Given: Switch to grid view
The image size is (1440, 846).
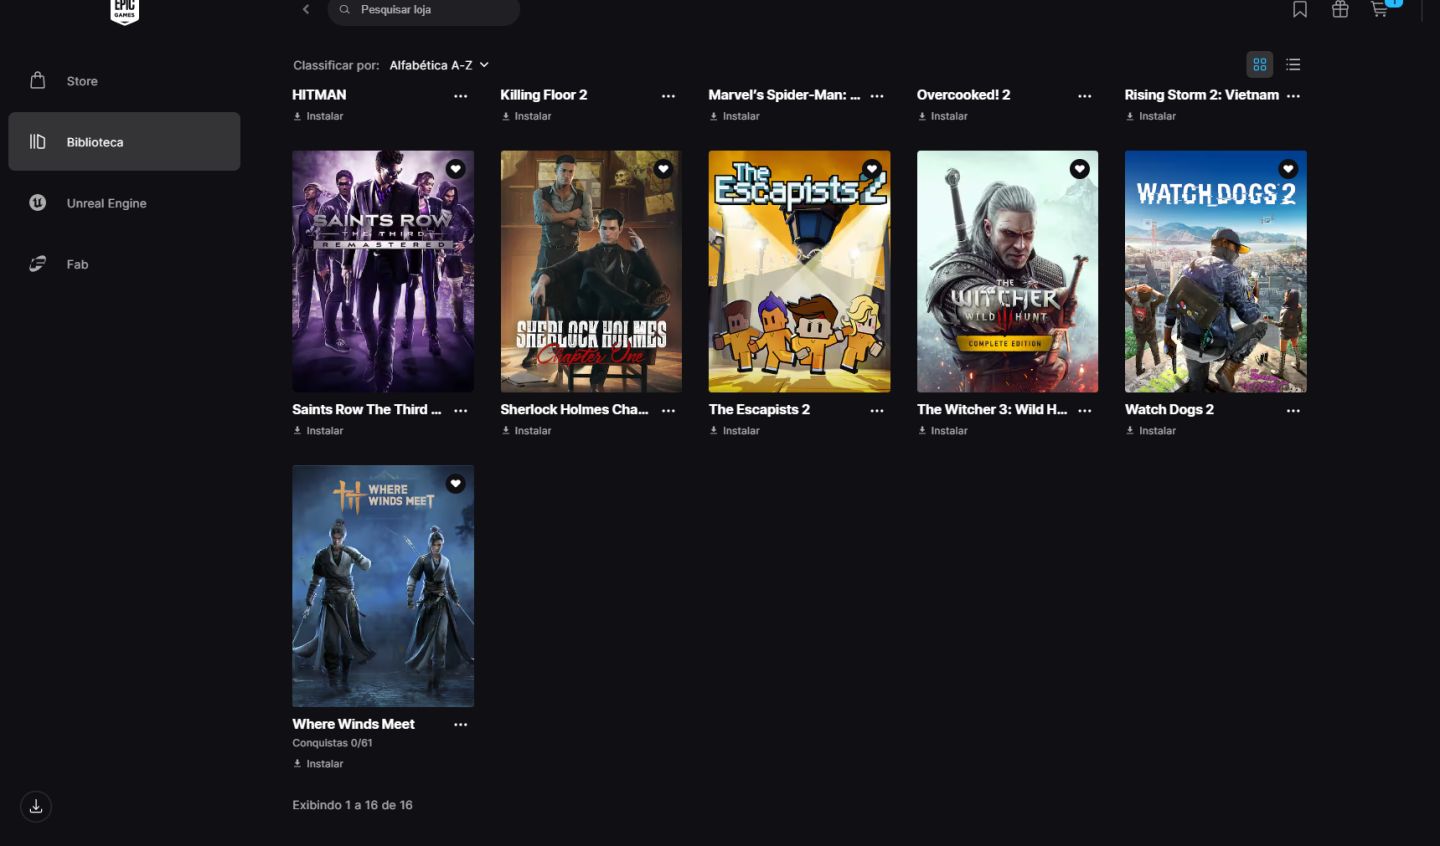Looking at the screenshot, I should [x=1260, y=65].
